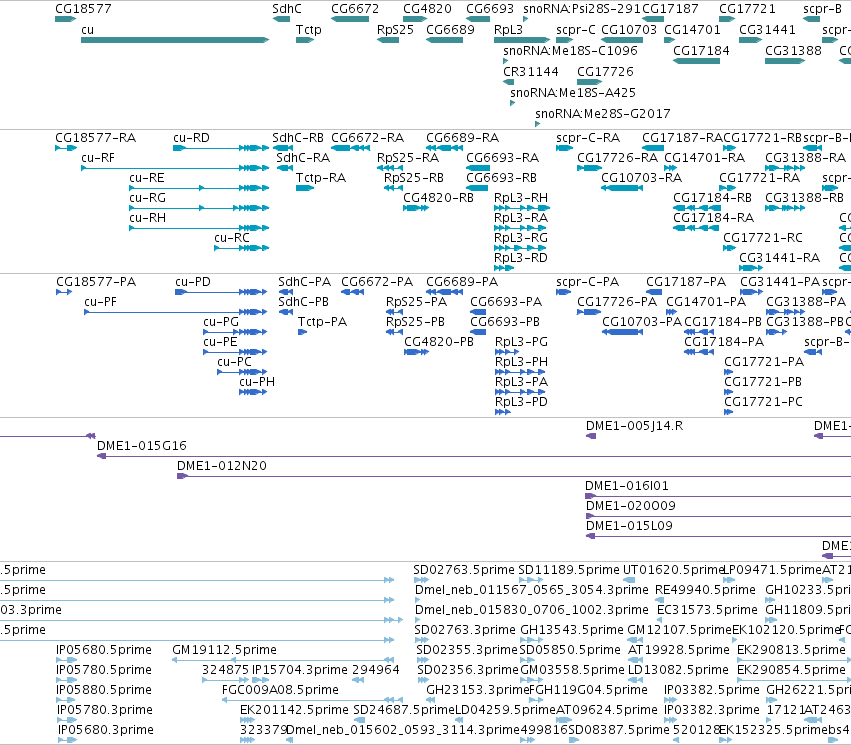Click the cu-RD transcript label
The width and height of the screenshot is (851, 745).
[x=191, y=138]
